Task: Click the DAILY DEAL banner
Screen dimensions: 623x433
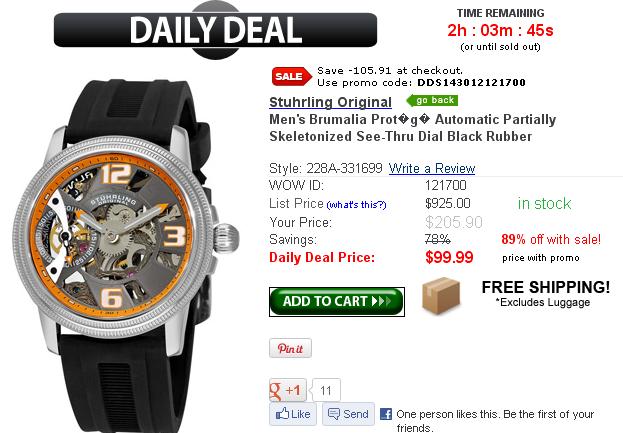Action: 215,30
